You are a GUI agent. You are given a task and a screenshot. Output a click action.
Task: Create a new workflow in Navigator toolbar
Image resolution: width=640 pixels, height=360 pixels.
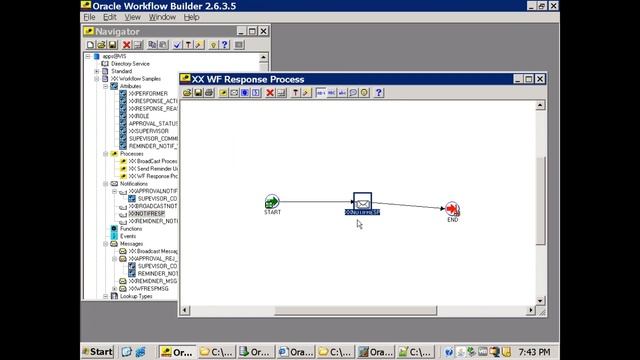tap(90, 45)
